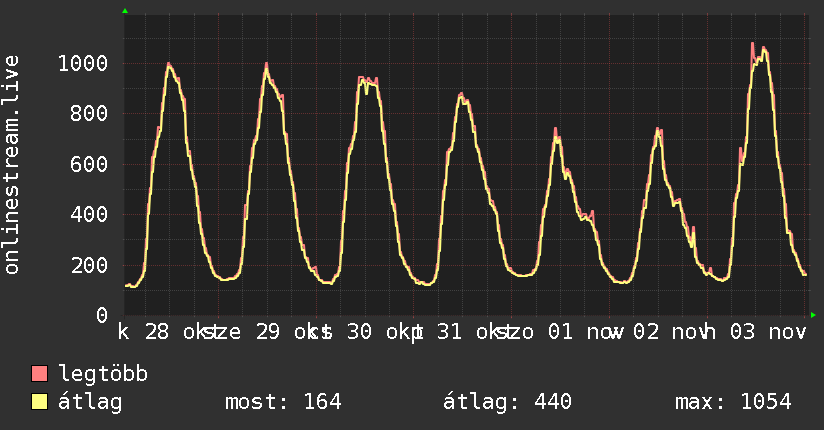The width and height of the screenshot is (824, 430).
Task: Click the green arrow atop the y-axis
Action: 125,11
